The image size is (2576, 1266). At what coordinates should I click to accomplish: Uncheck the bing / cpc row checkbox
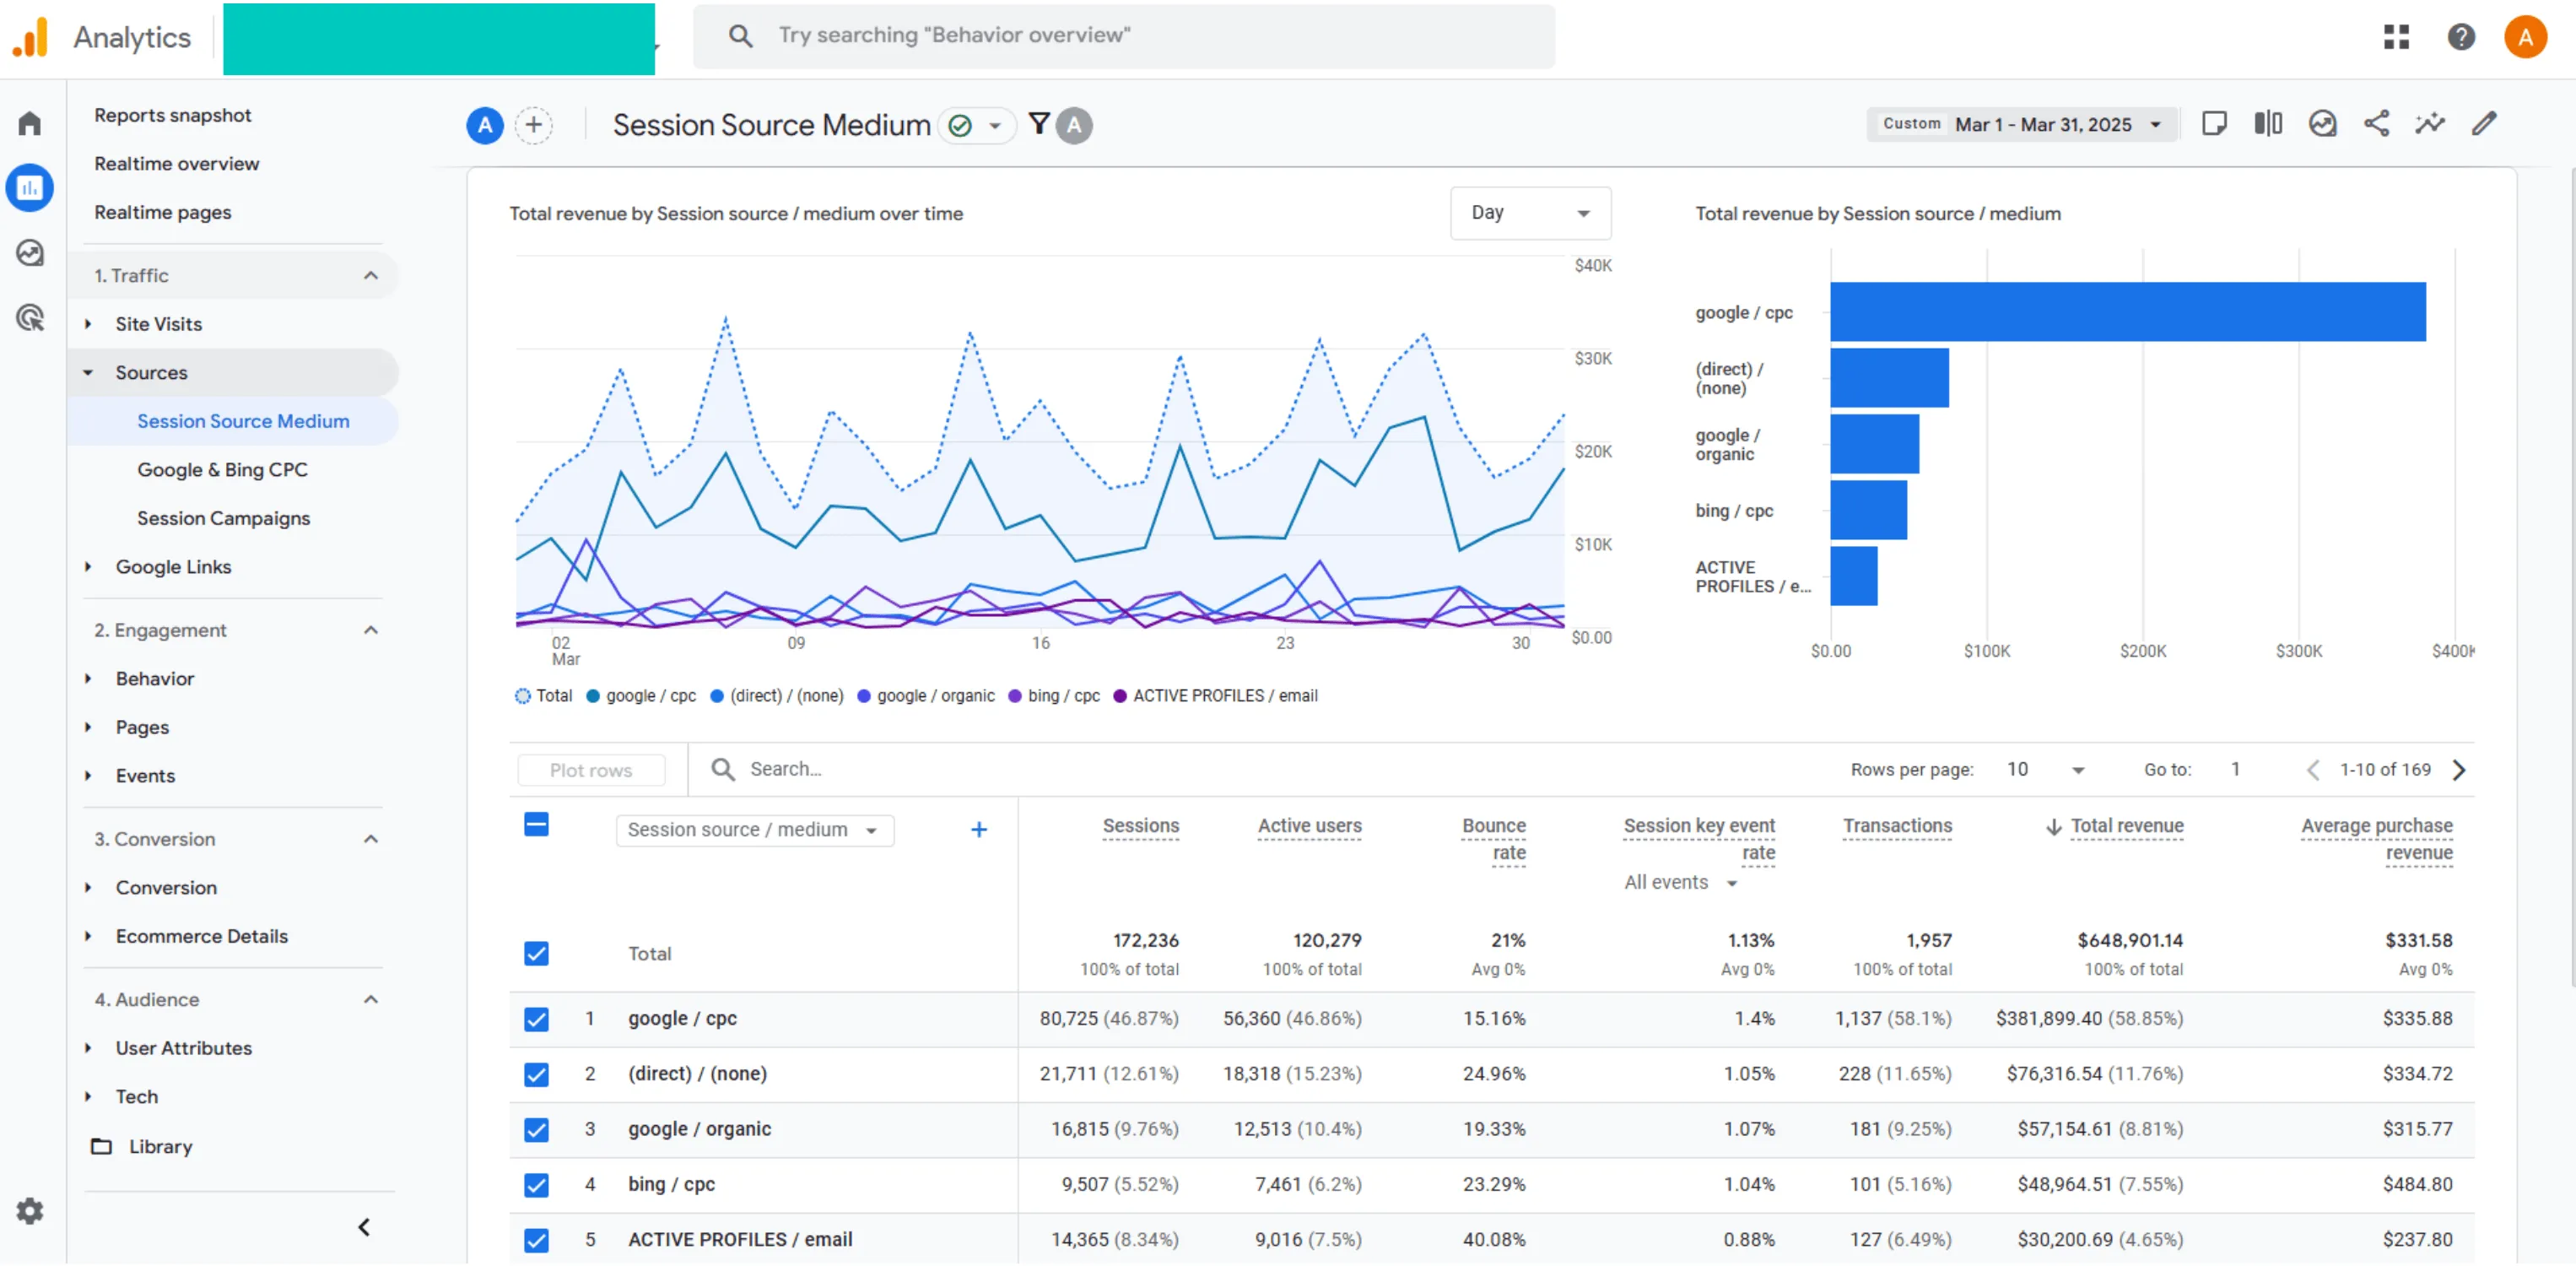pyautogui.click(x=536, y=1186)
